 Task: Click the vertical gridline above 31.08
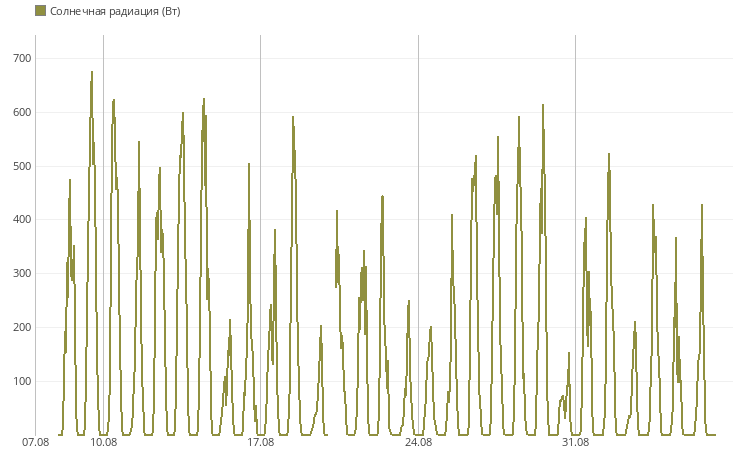[x=575, y=235]
